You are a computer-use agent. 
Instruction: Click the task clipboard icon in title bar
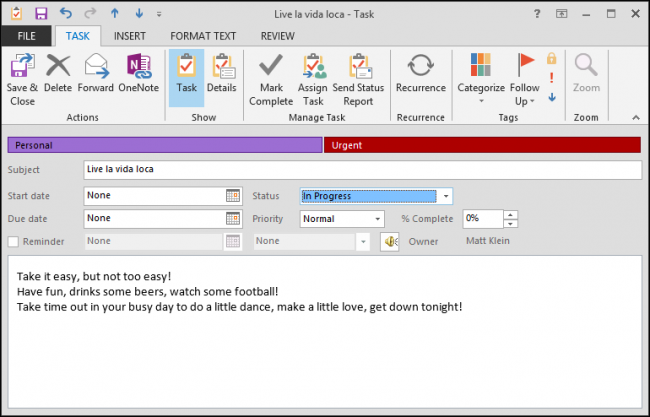pos(16,13)
